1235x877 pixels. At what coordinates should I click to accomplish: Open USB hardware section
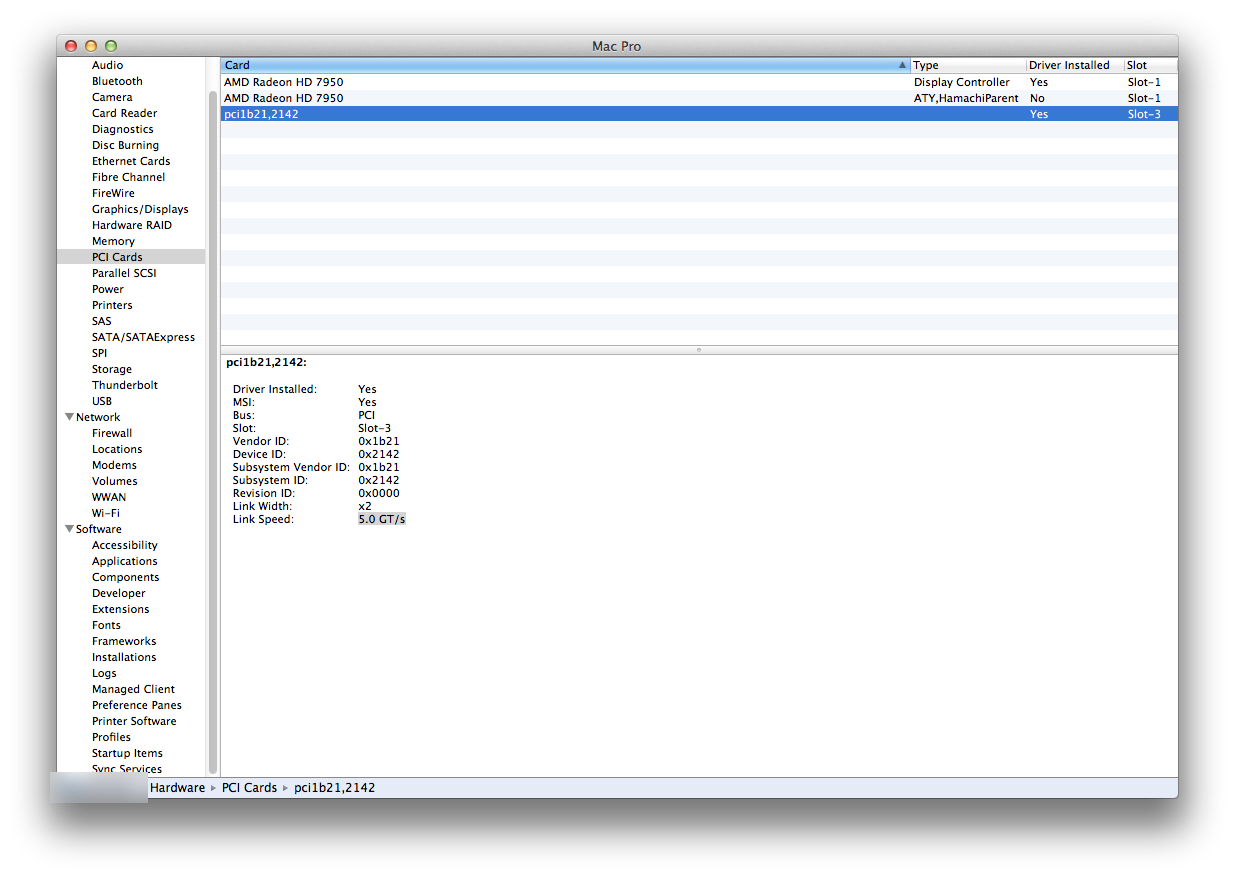102,401
